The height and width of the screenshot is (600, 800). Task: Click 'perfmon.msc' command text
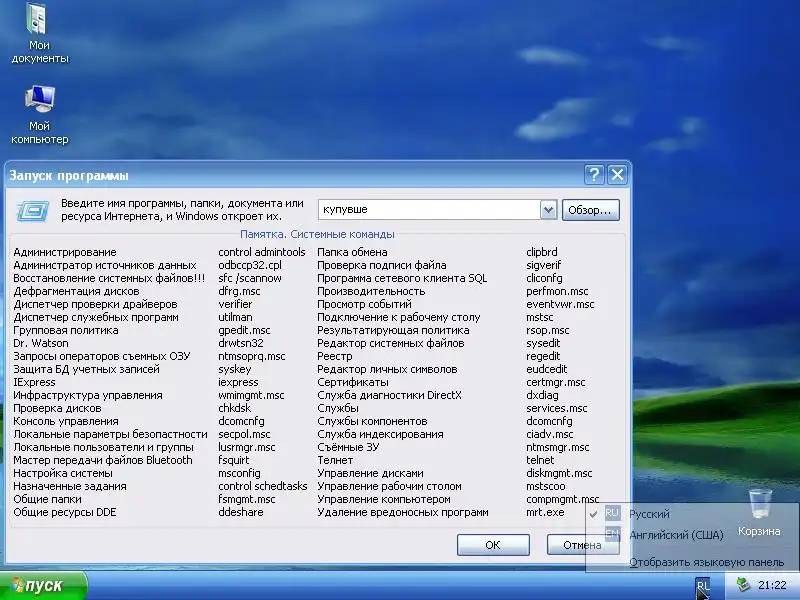click(557, 291)
